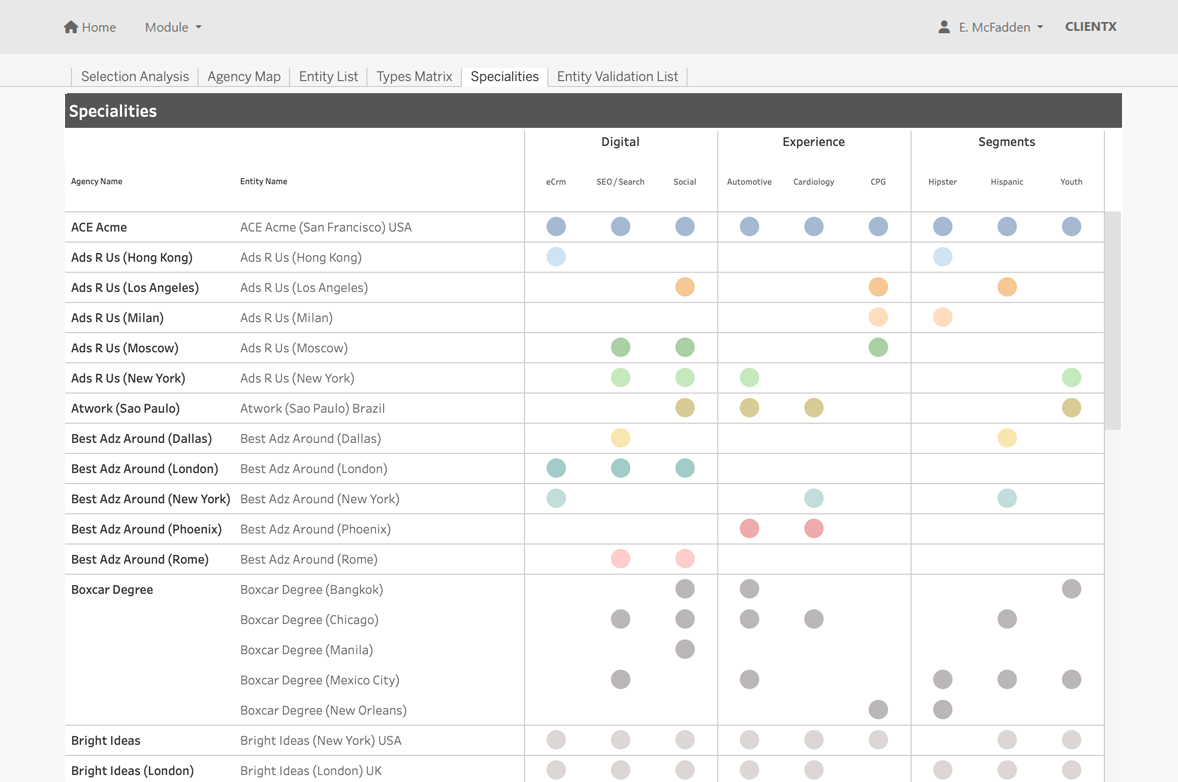Click Best Adz Around (Dallas) SEO/Search dot
This screenshot has height=782, width=1178.
point(621,437)
